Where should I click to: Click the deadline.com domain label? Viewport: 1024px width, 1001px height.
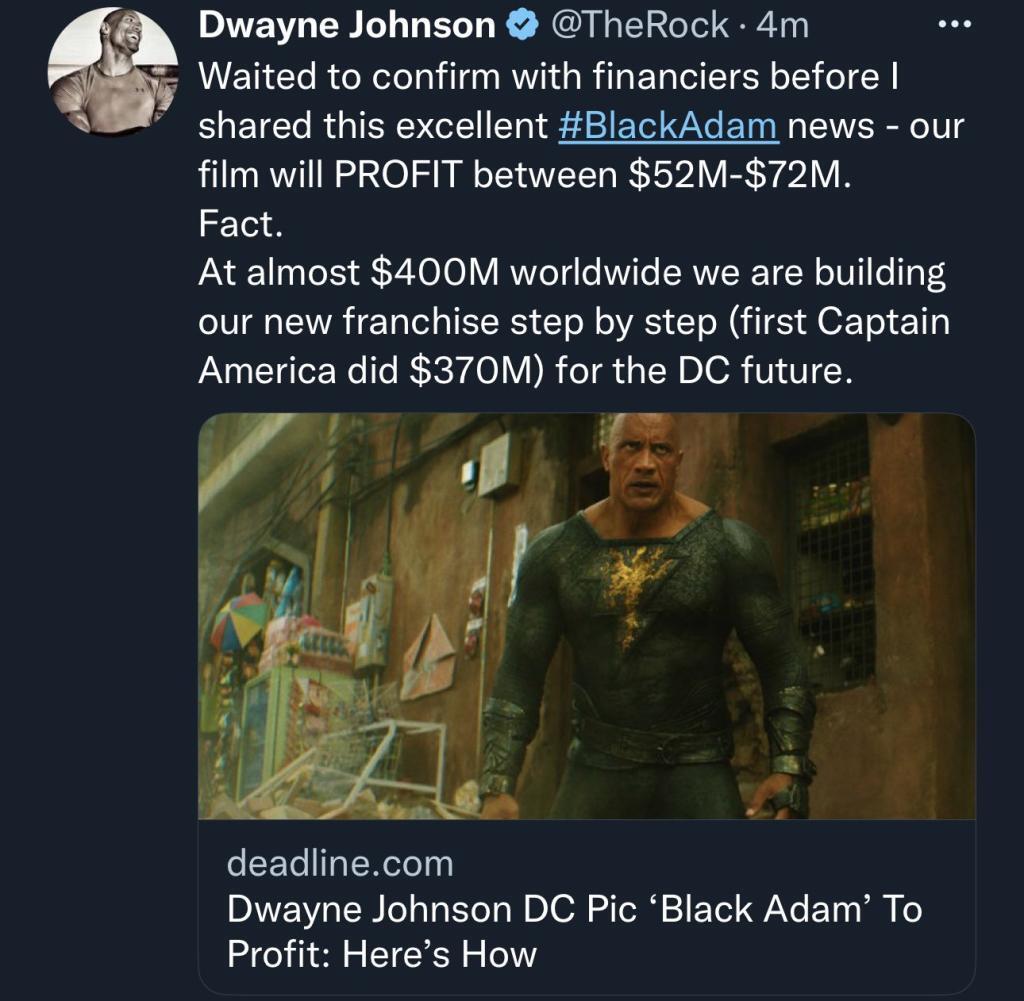click(340, 863)
